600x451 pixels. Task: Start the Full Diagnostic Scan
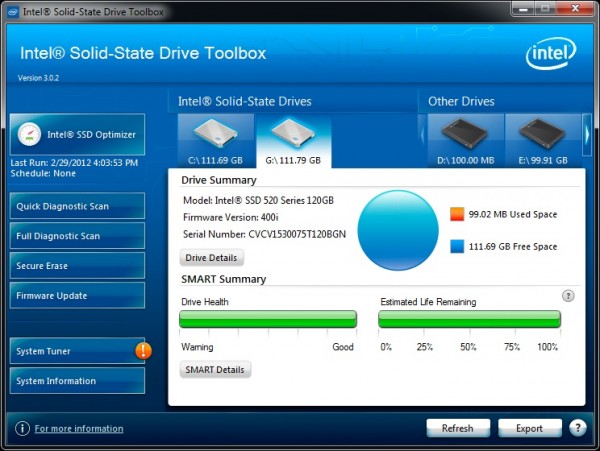pos(77,236)
